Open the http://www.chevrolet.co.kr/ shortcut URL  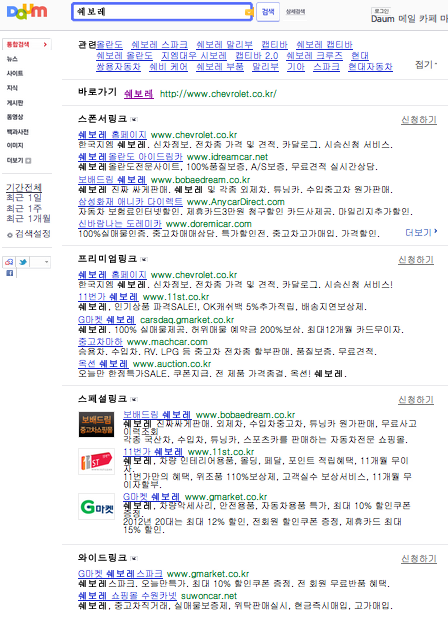pos(218,94)
